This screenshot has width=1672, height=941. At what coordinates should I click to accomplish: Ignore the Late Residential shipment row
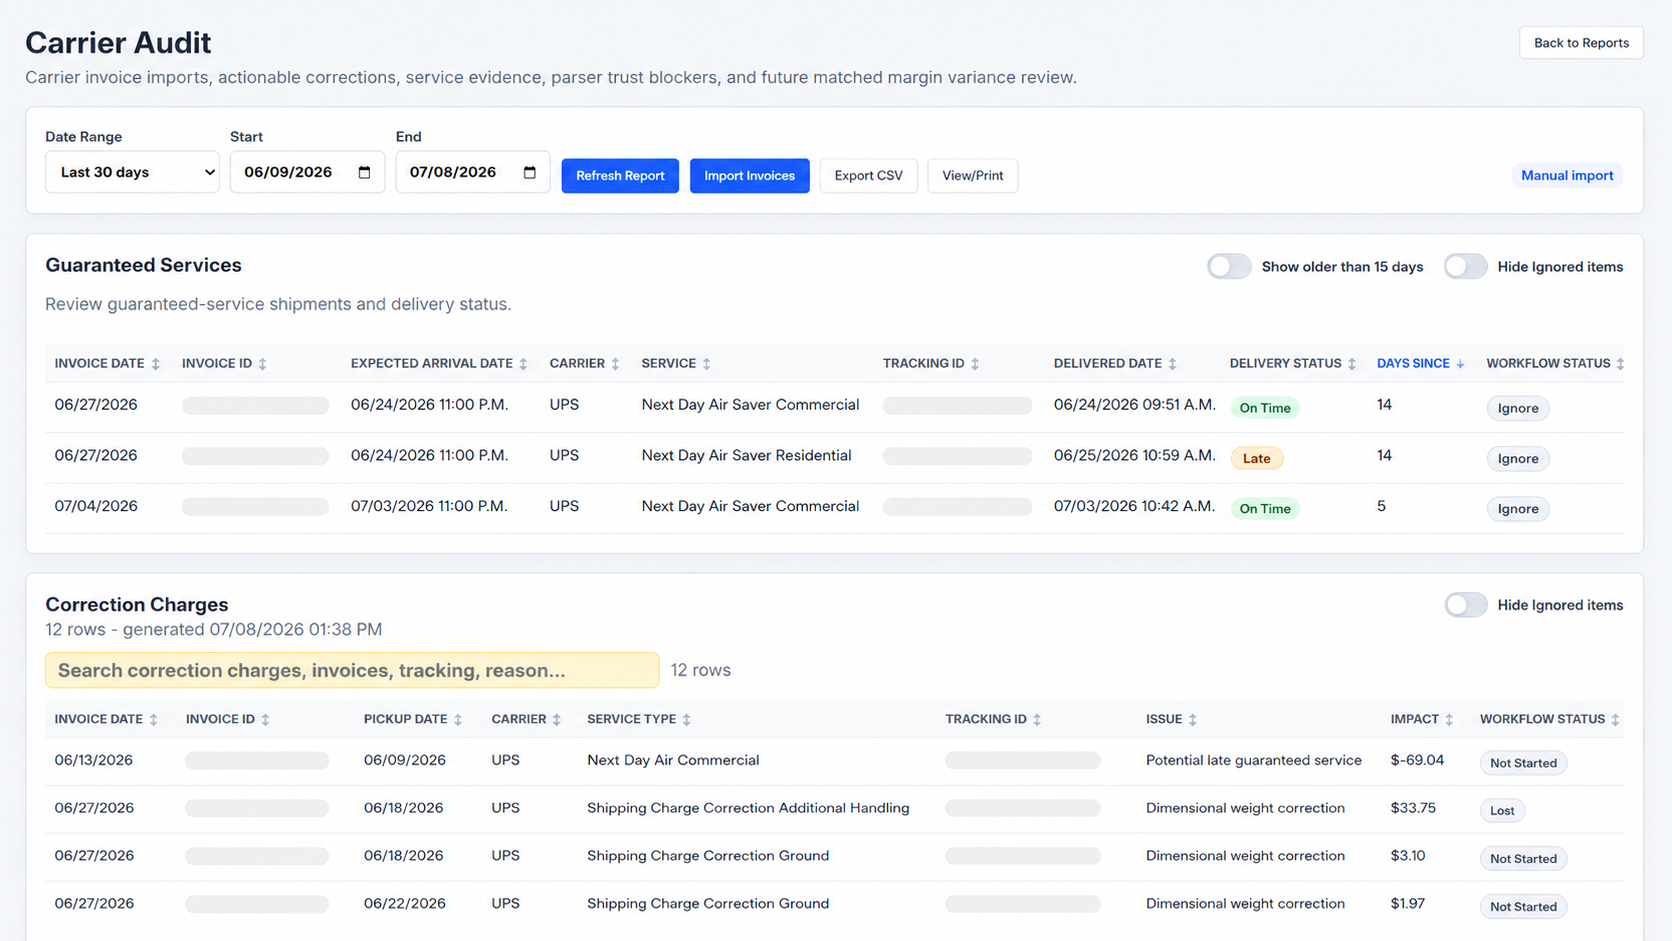(1517, 458)
